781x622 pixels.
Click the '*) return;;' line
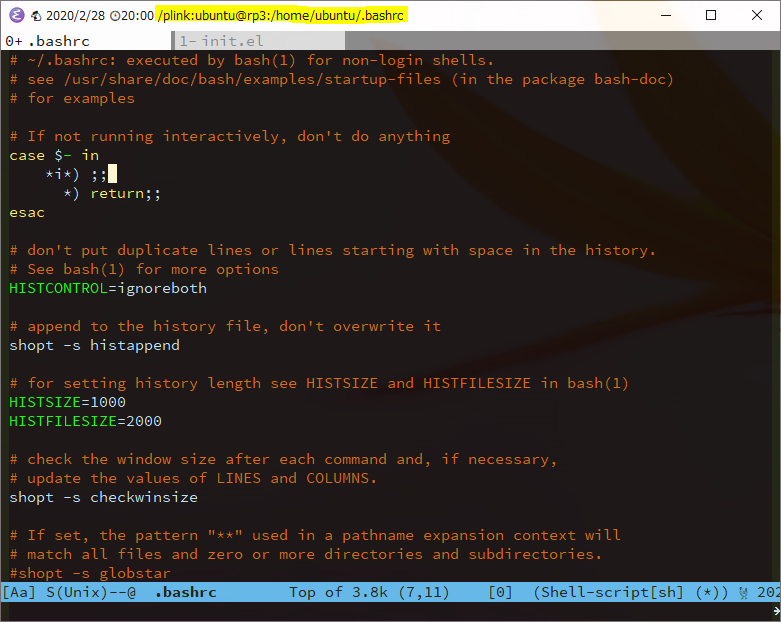[x=113, y=193]
